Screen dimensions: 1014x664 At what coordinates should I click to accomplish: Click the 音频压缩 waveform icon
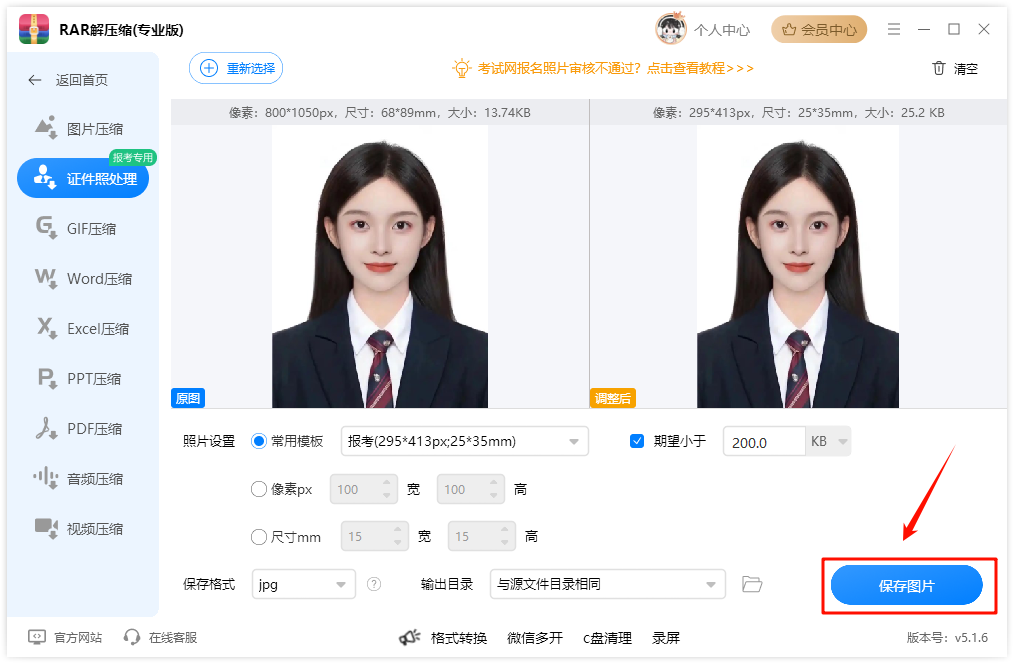(x=46, y=478)
